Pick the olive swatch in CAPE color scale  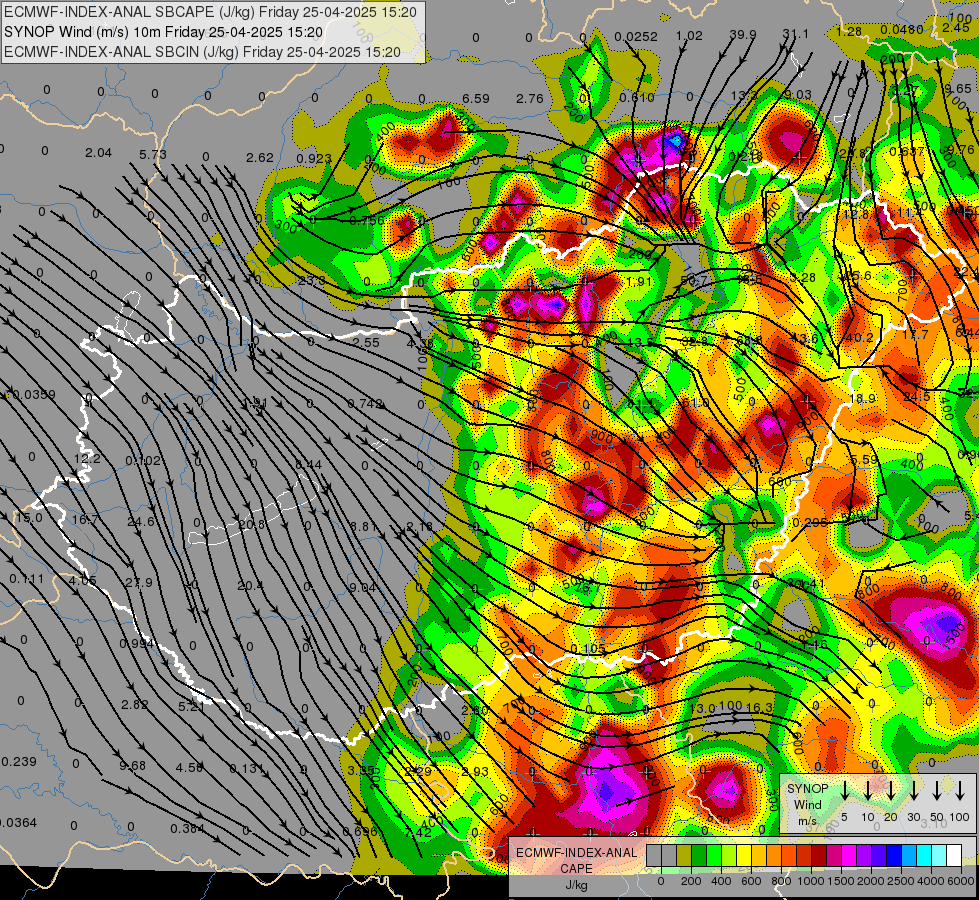pyautogui.click(x=684, y=855)
